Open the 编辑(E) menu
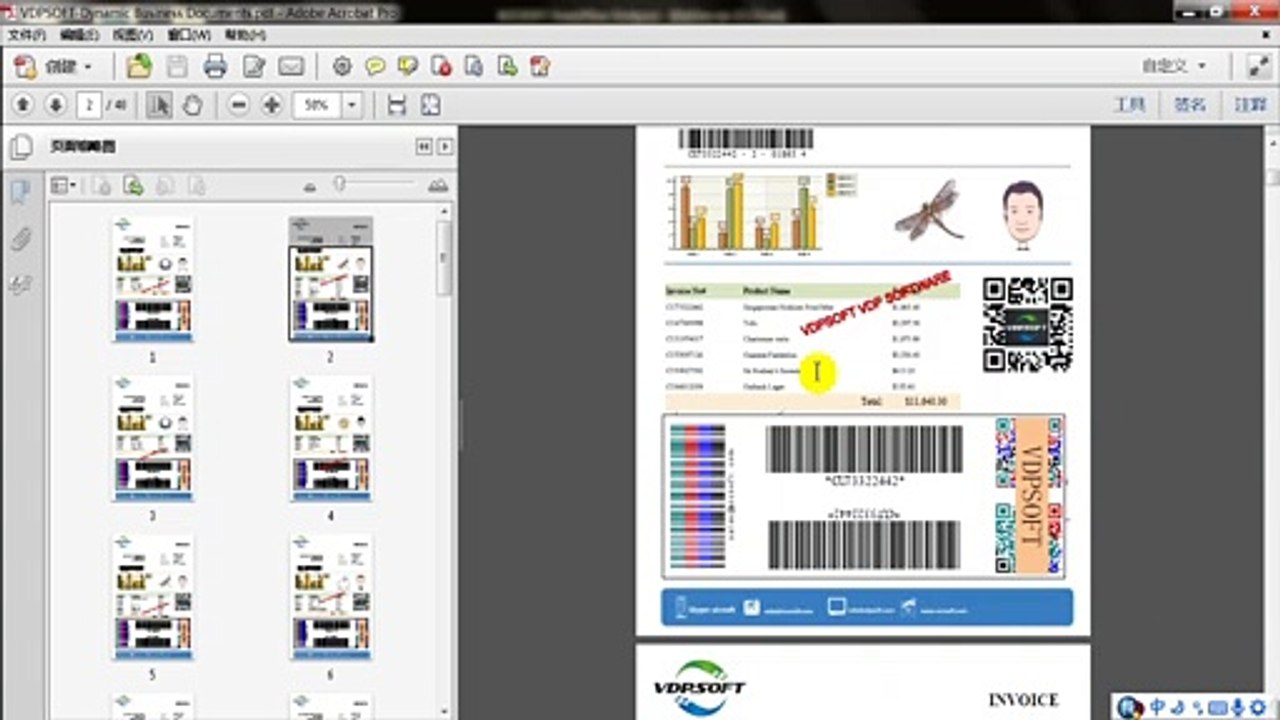Screen dimensions: 1280x720 tap(79, 34)
